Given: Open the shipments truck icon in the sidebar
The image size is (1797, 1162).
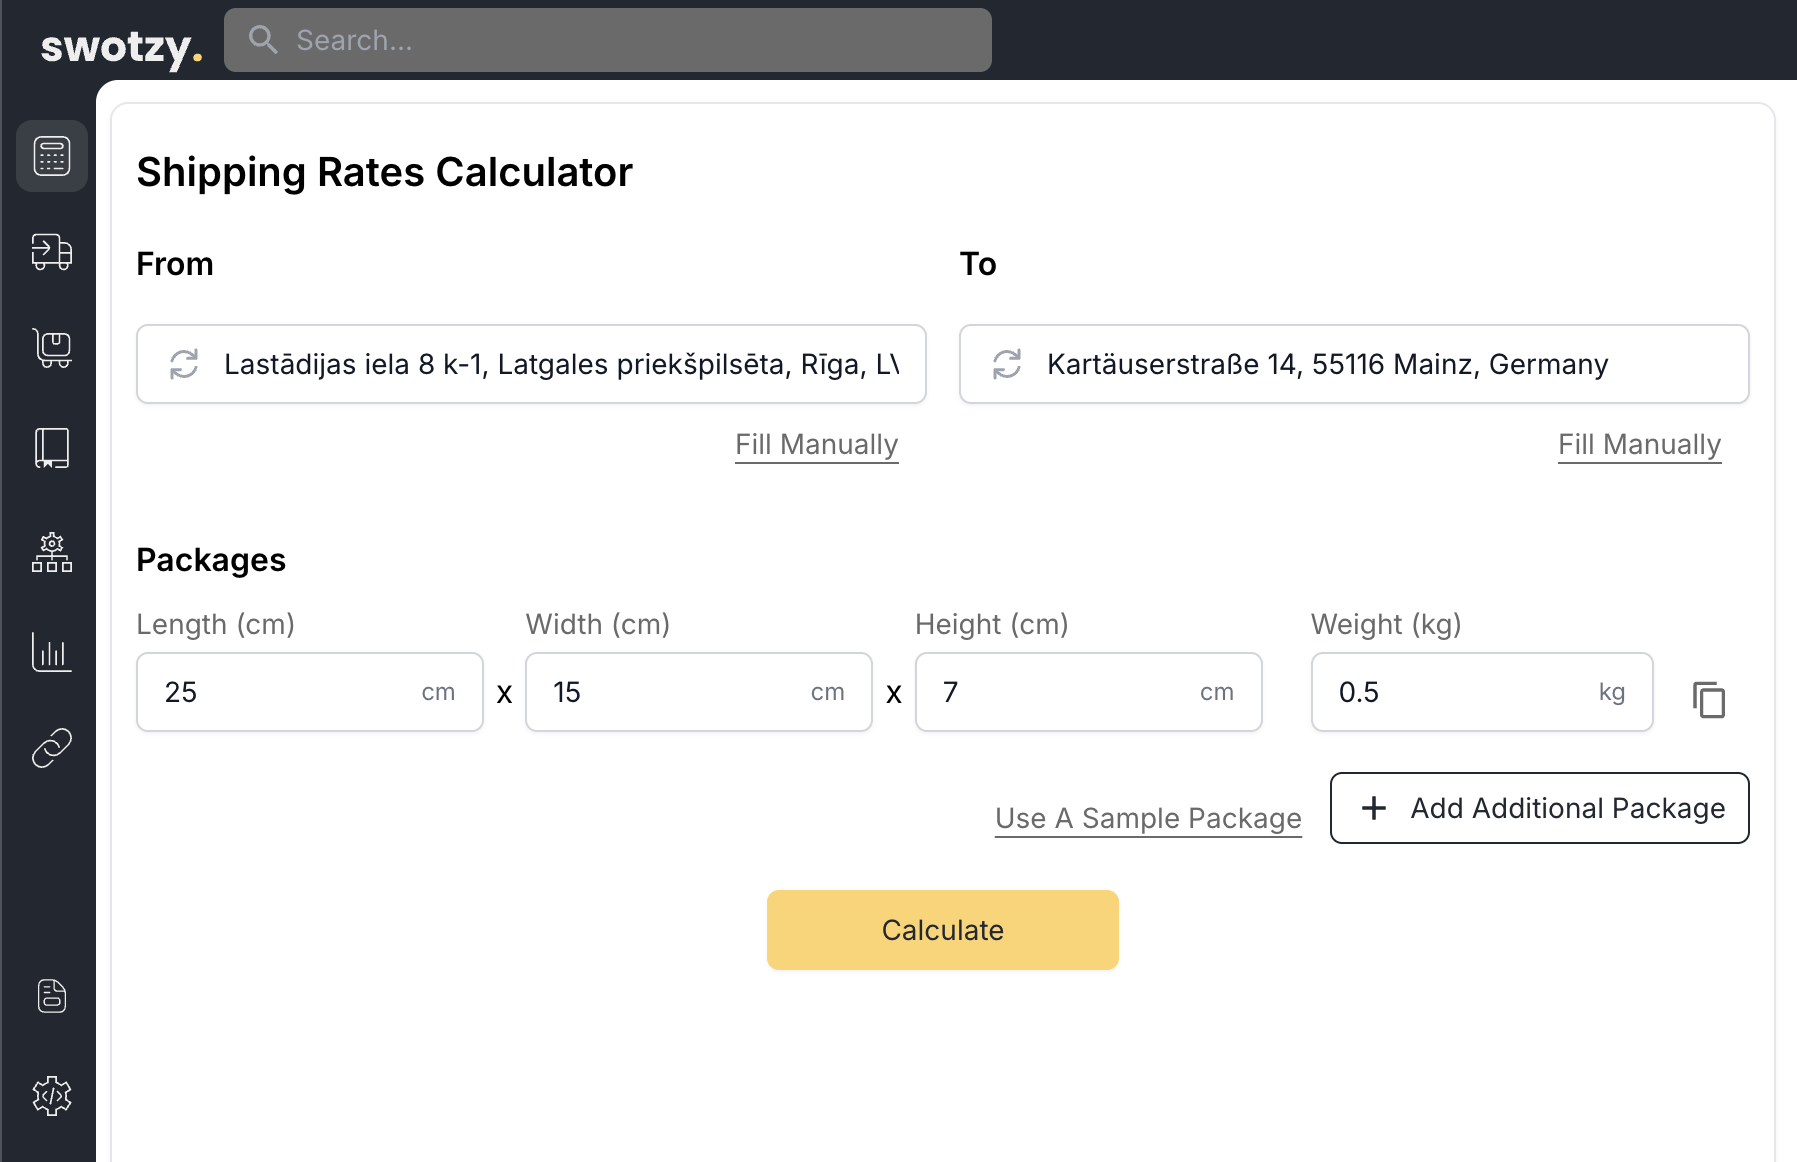Looking at the screenshot, I should (51, 253).
